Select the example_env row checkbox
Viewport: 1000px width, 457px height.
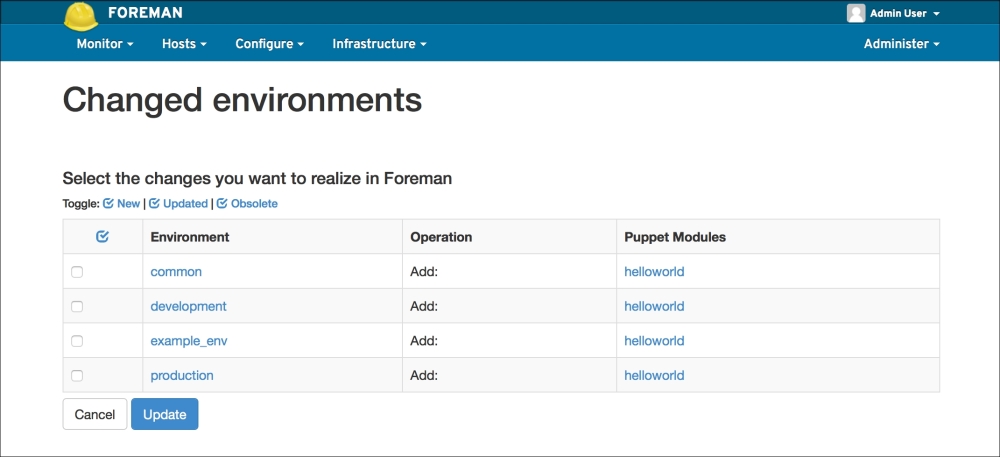[x=77, y=341]
